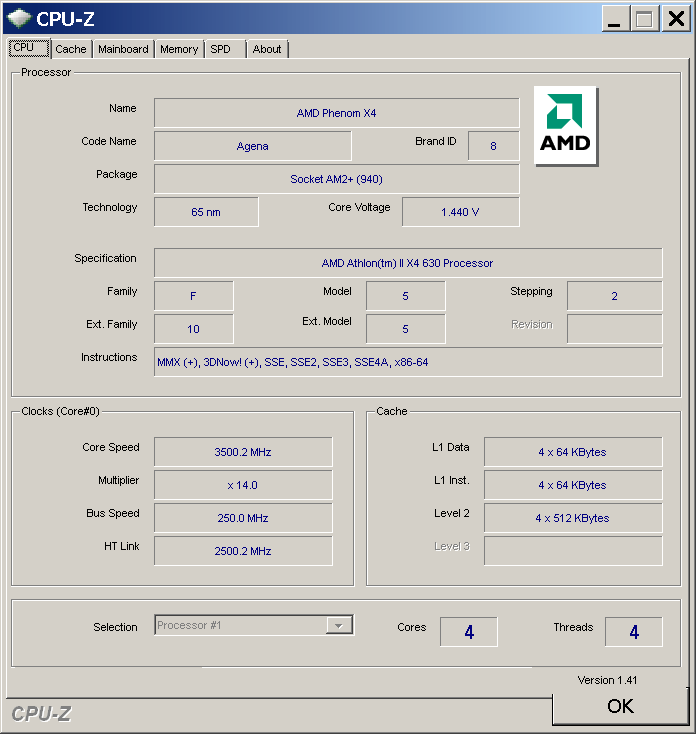Click the Package value Socket AM2+ (940)
The image size is (696, 734).
[337, 179]
